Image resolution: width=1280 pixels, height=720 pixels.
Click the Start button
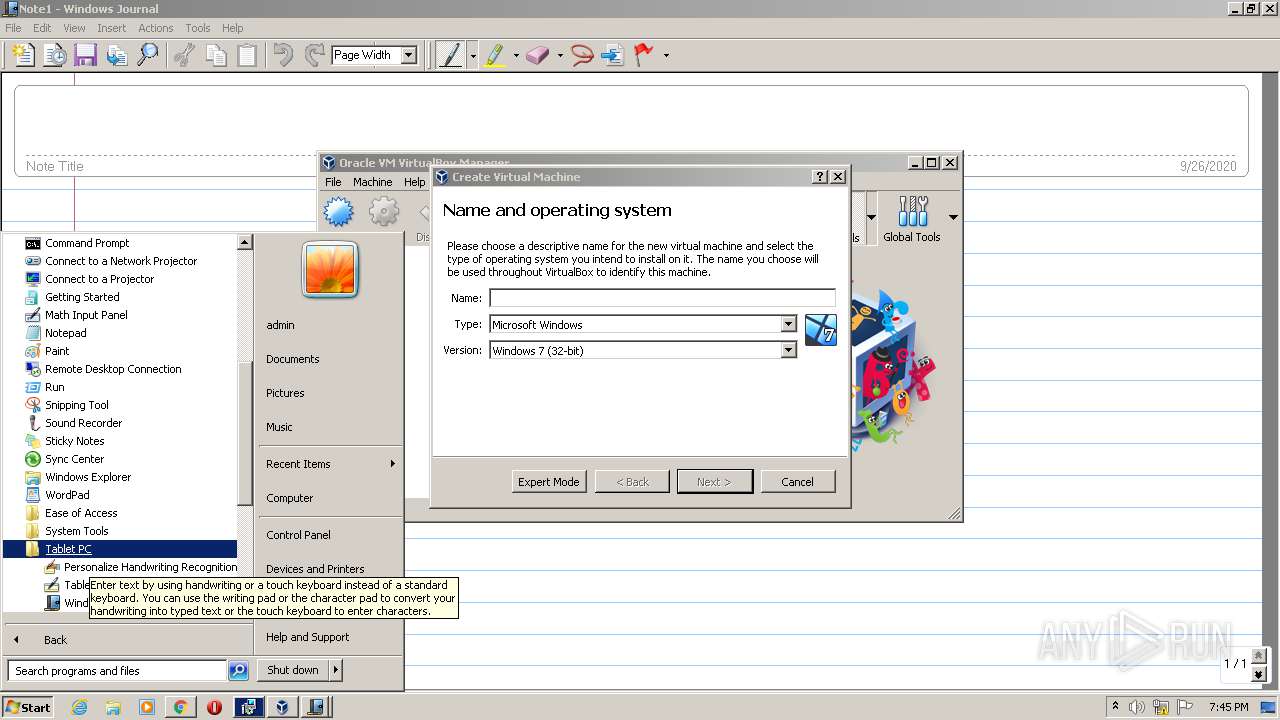pyautogui.click(x=28, y=707)
